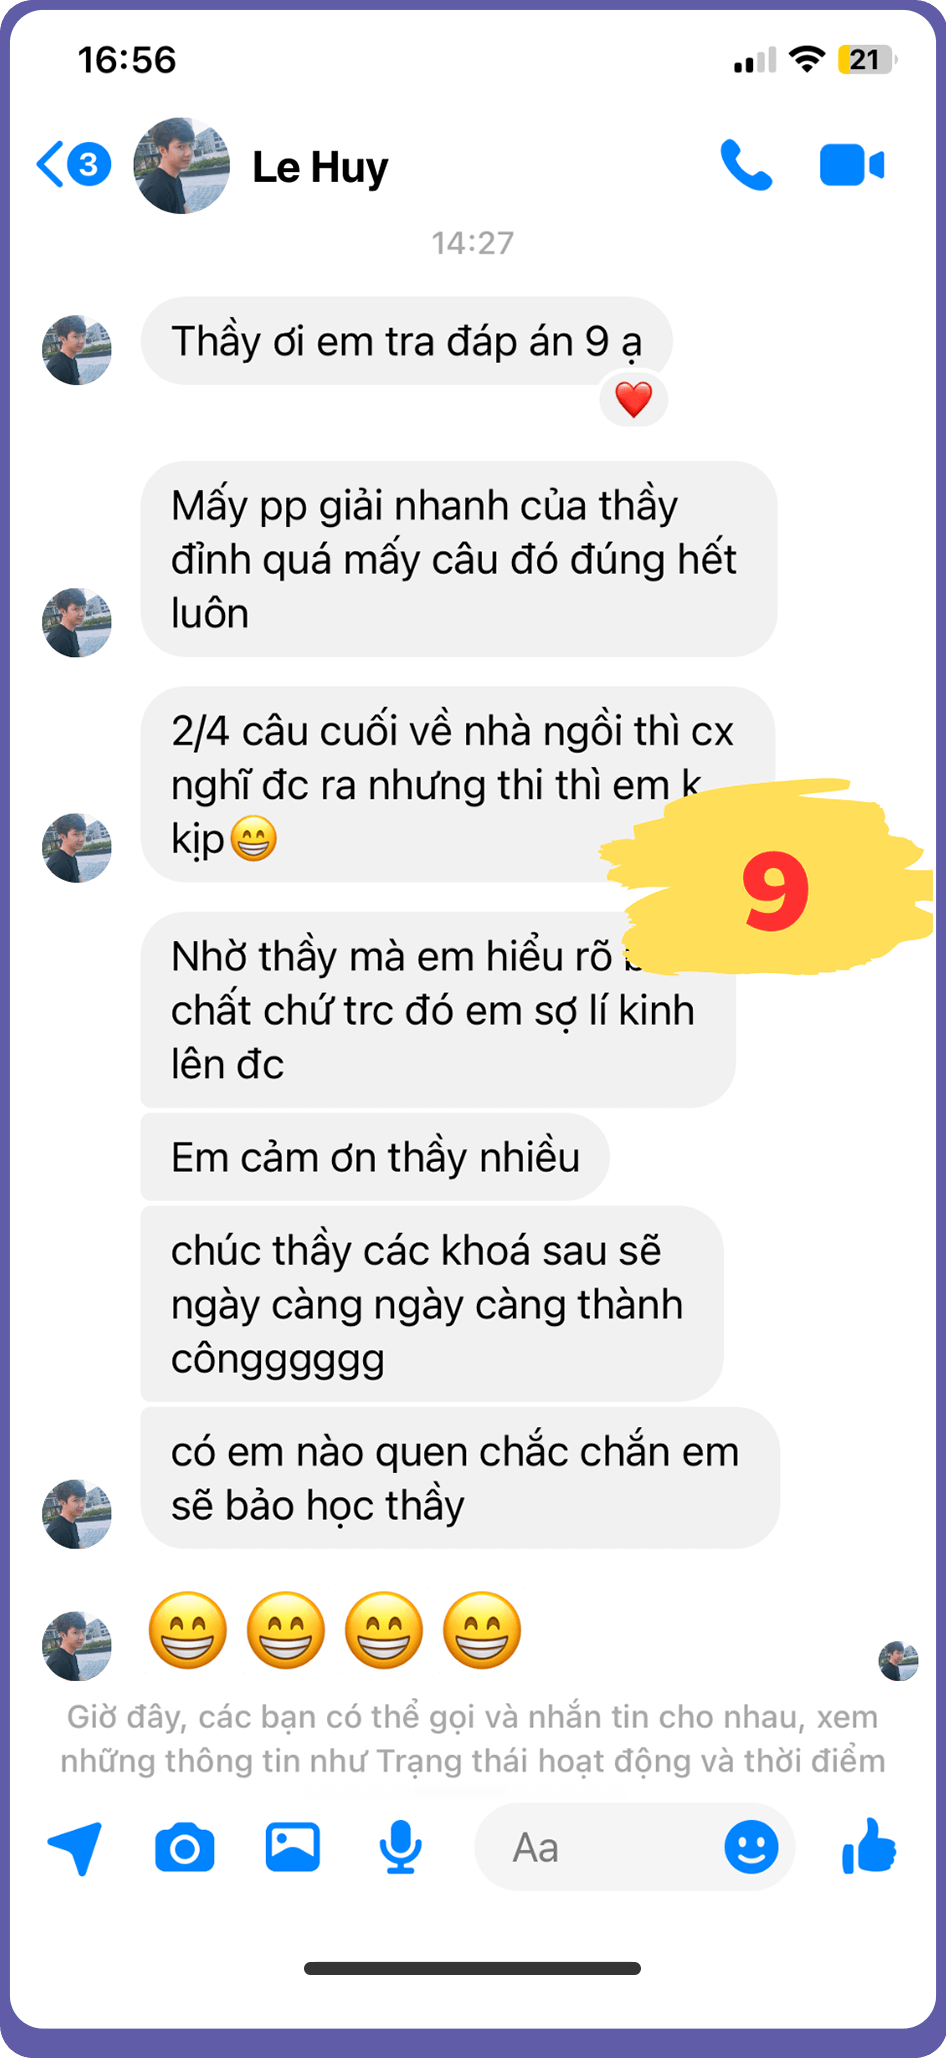Open the camera from message toolbar
The image size is (946, 2058).
(185, 1847)
